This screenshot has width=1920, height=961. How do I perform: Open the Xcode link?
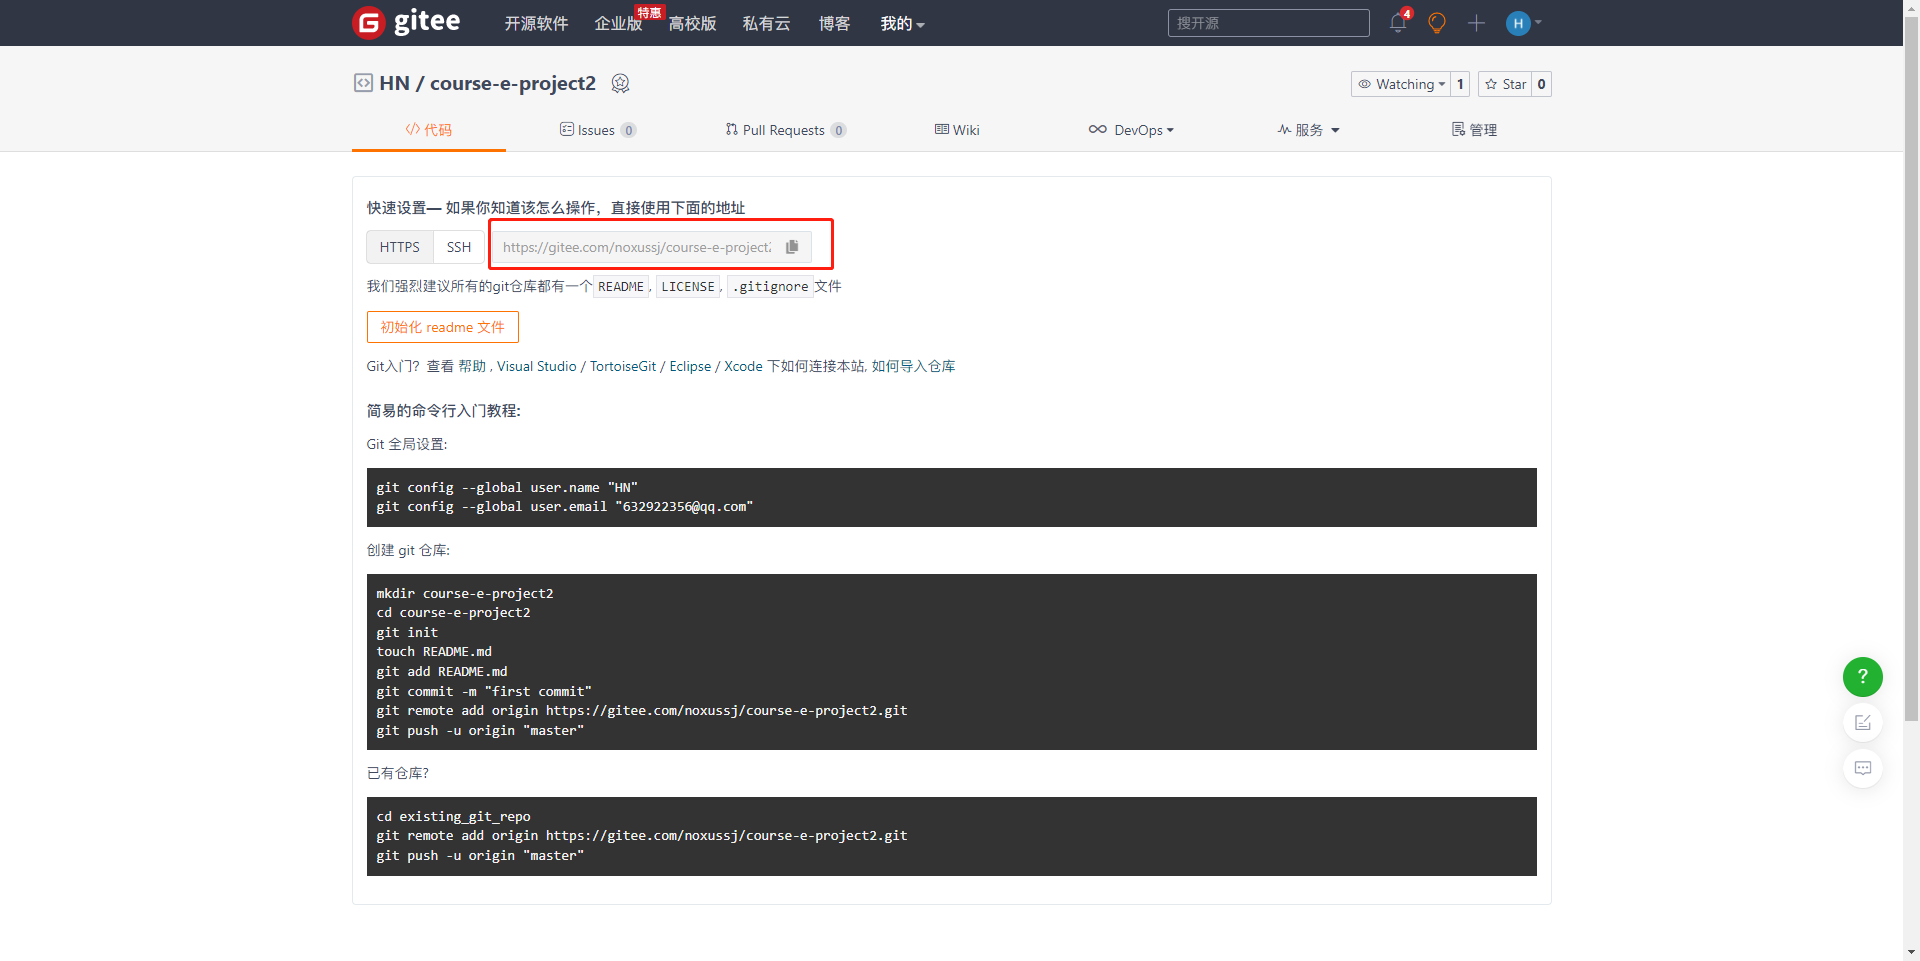click(743, 366)
